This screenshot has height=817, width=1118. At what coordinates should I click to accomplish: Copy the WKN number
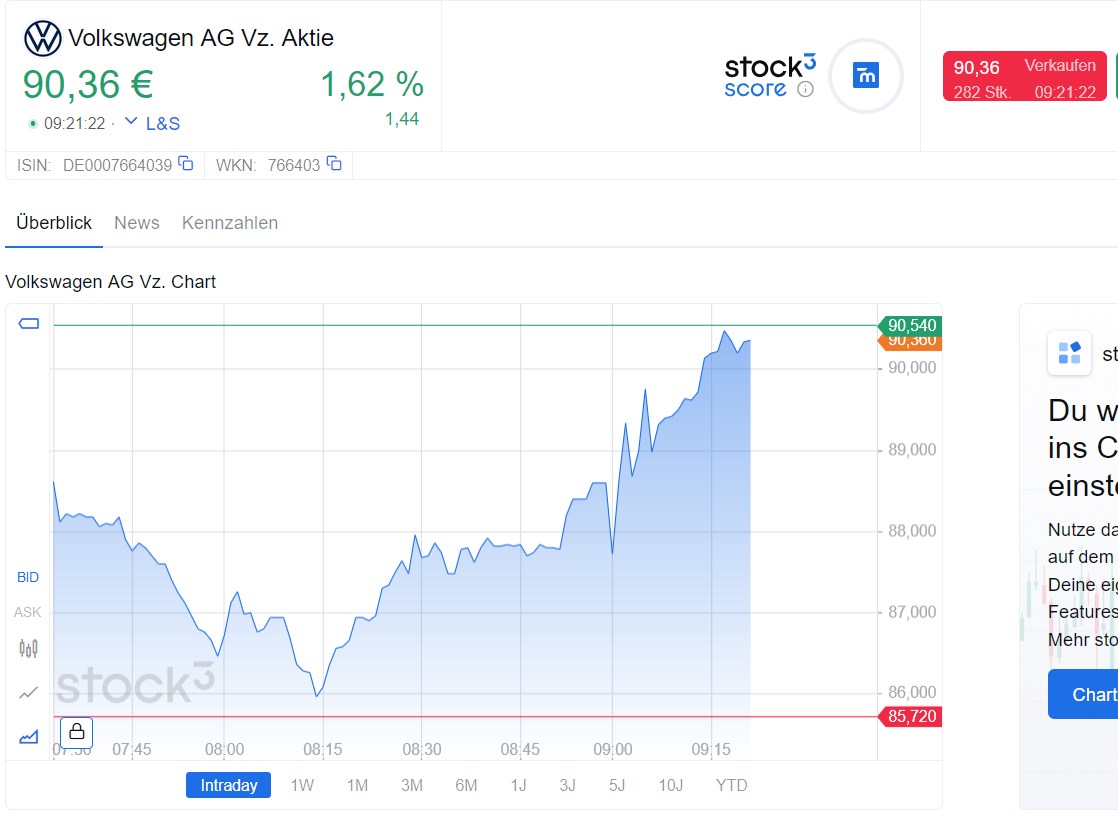pyautogui.click(x=334, y=164)
